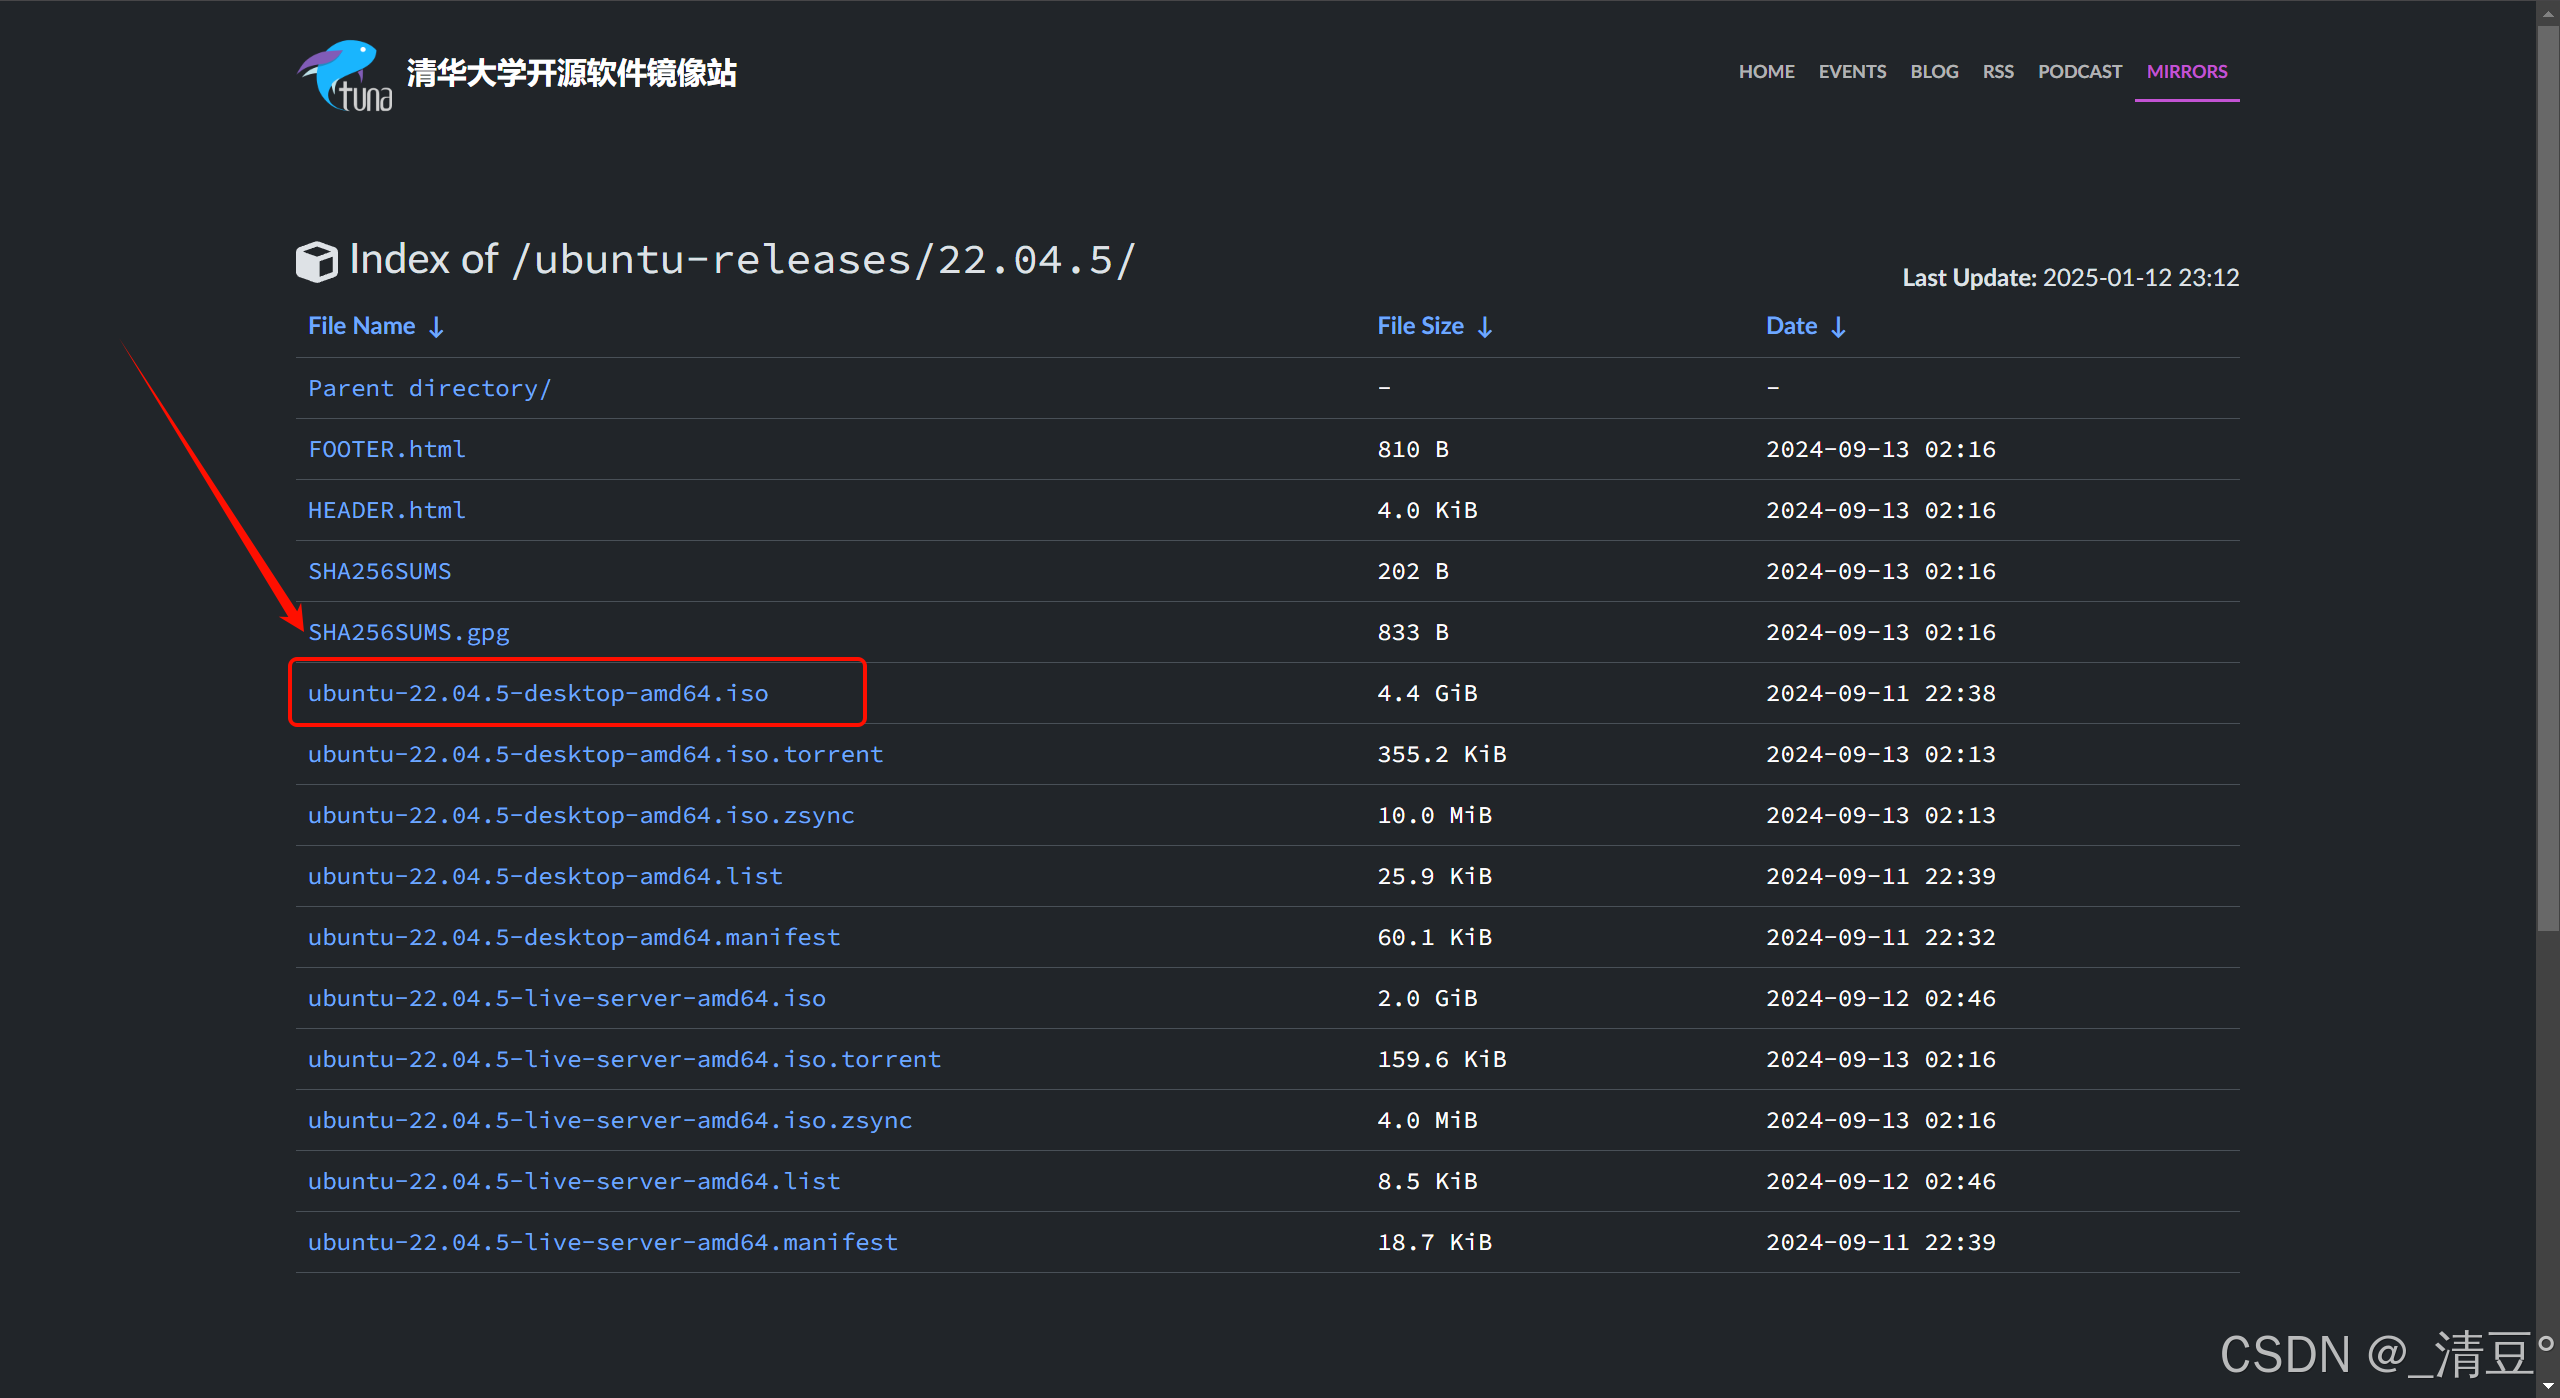Click the File Size sort arrow

(x=1485, y=327)
